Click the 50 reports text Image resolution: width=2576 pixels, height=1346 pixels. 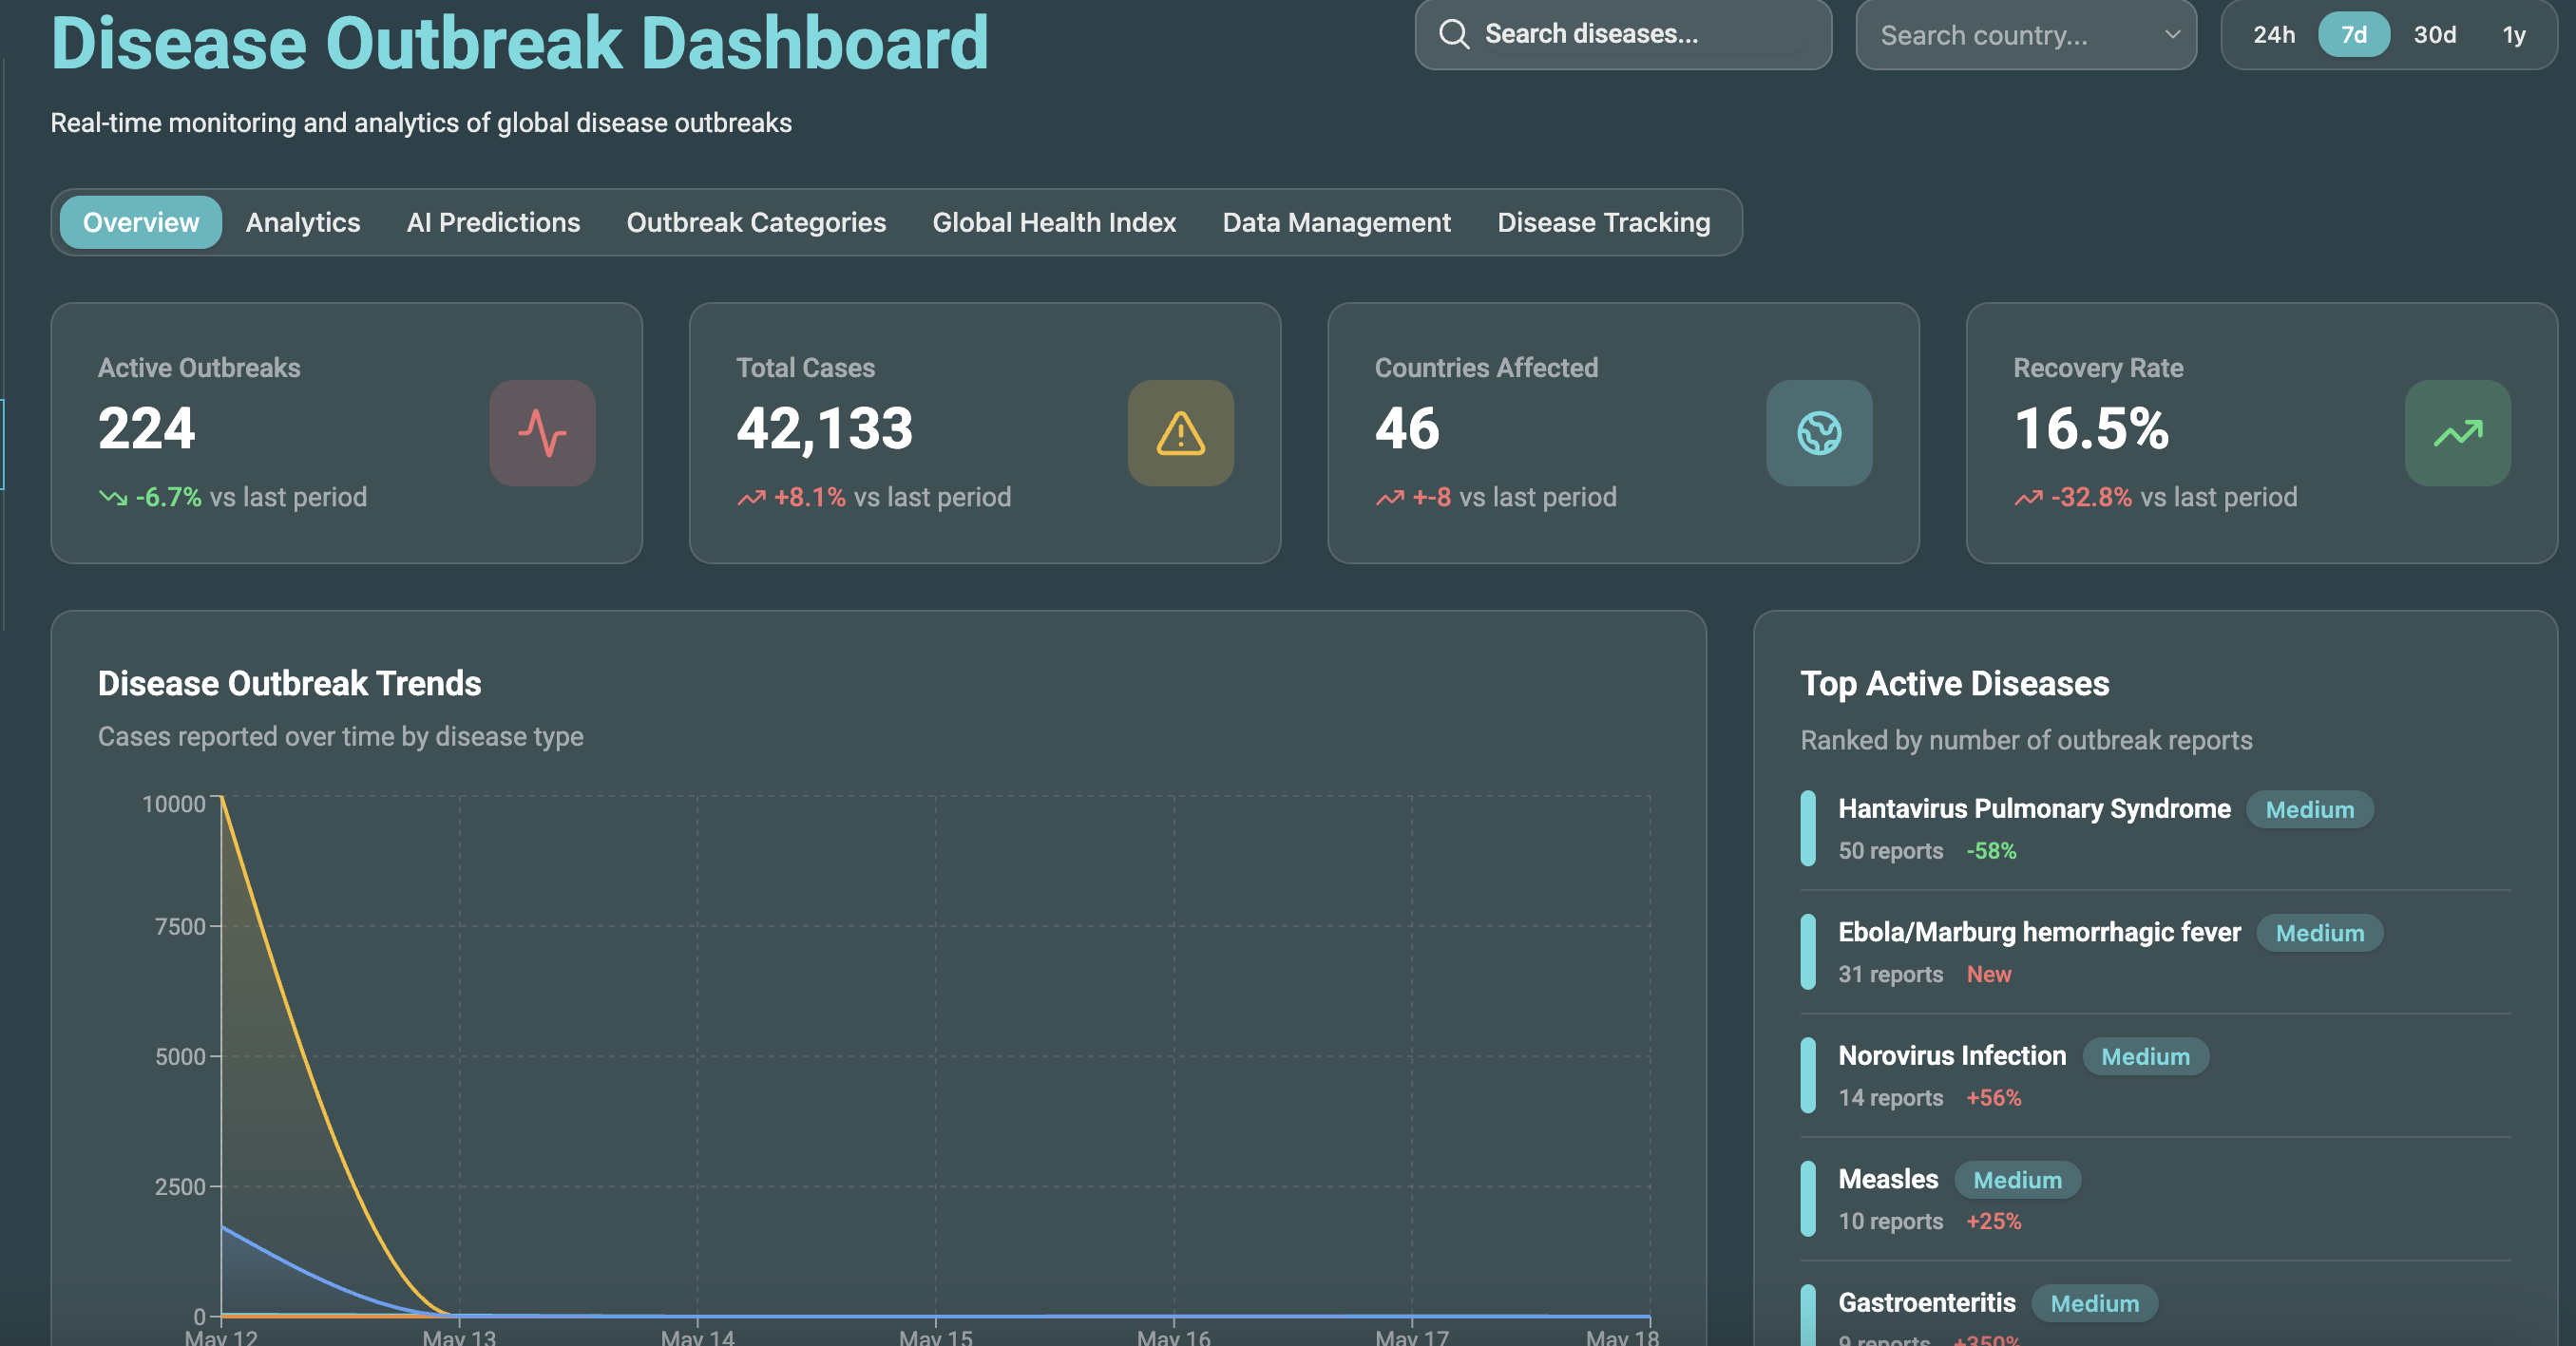(1890, 851)
